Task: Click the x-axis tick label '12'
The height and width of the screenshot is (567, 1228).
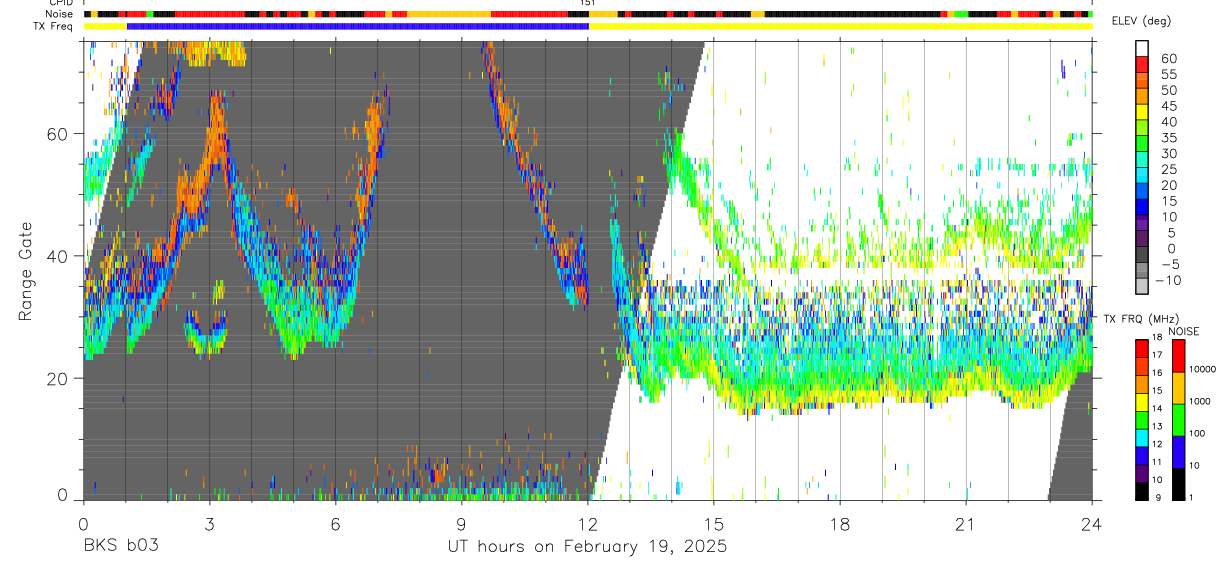Action: [x=588, y=524]
